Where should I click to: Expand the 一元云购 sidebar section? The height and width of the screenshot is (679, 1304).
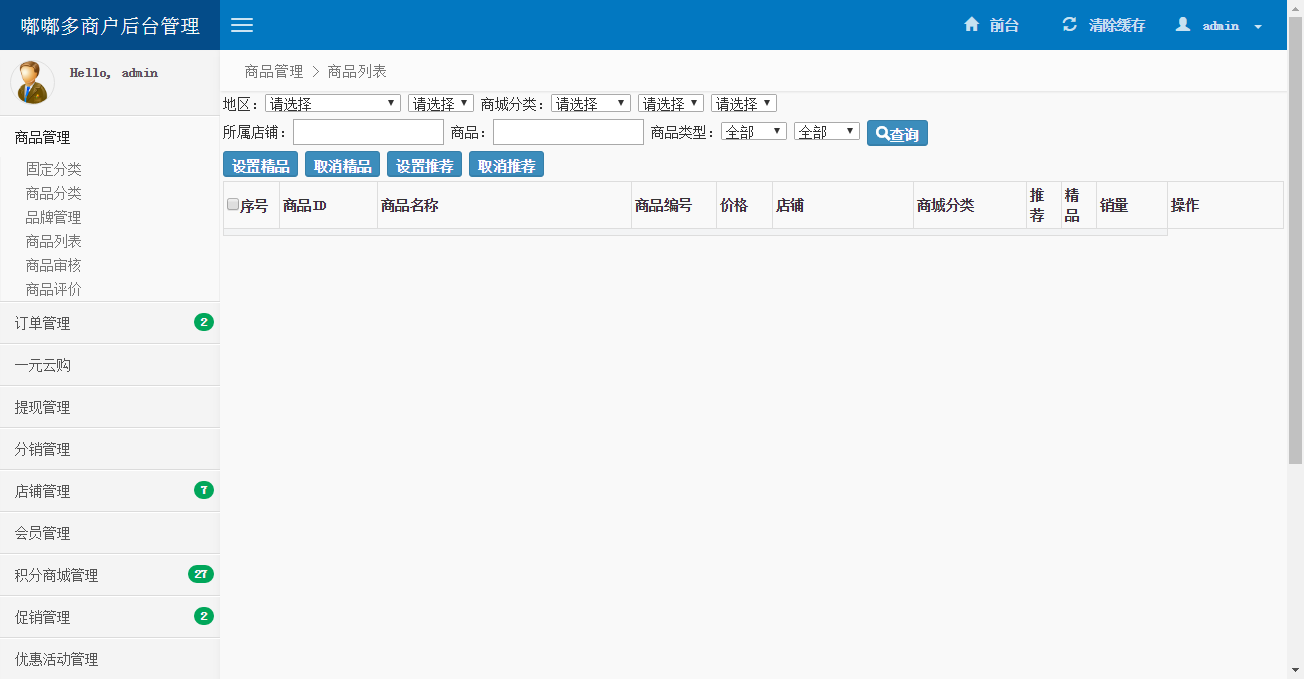pyautogui.click(x=110, y=365)
